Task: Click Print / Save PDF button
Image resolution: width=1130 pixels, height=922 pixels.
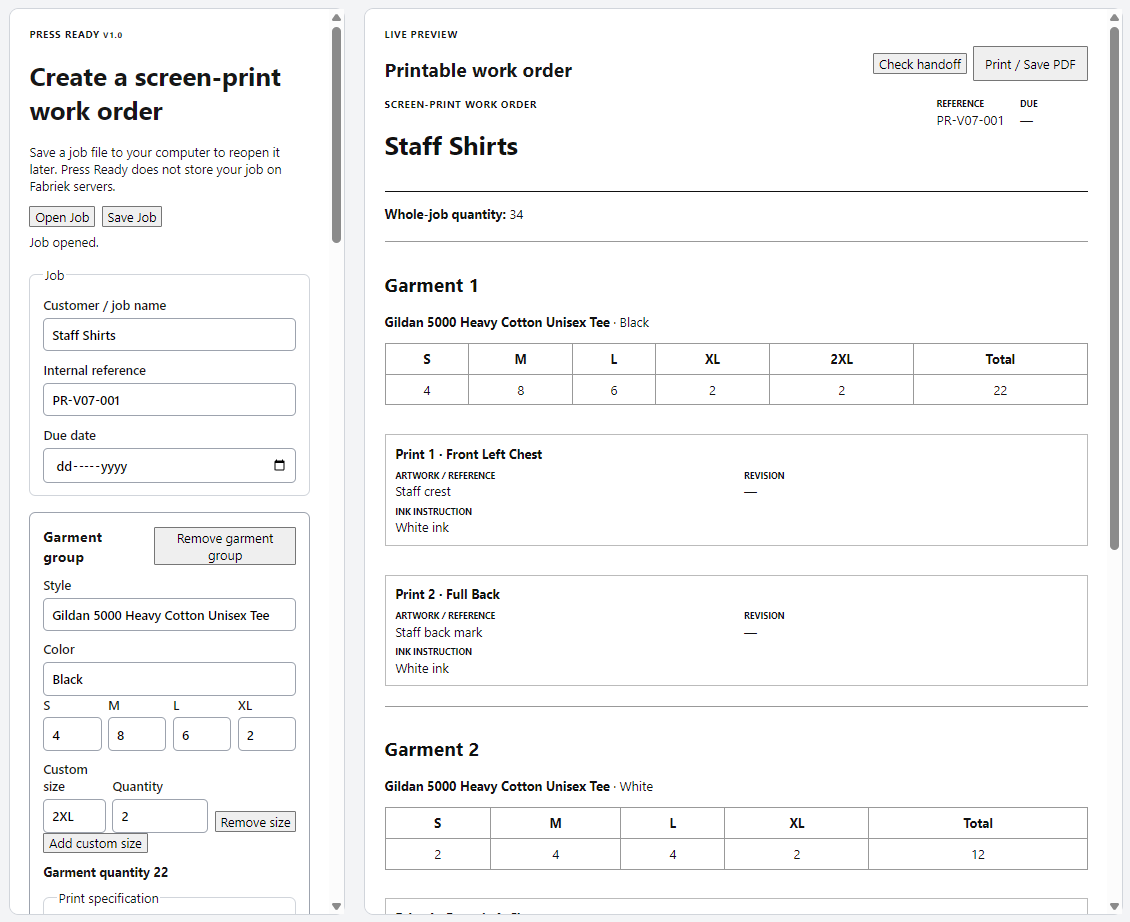Action: click(x=1030, y=64)
